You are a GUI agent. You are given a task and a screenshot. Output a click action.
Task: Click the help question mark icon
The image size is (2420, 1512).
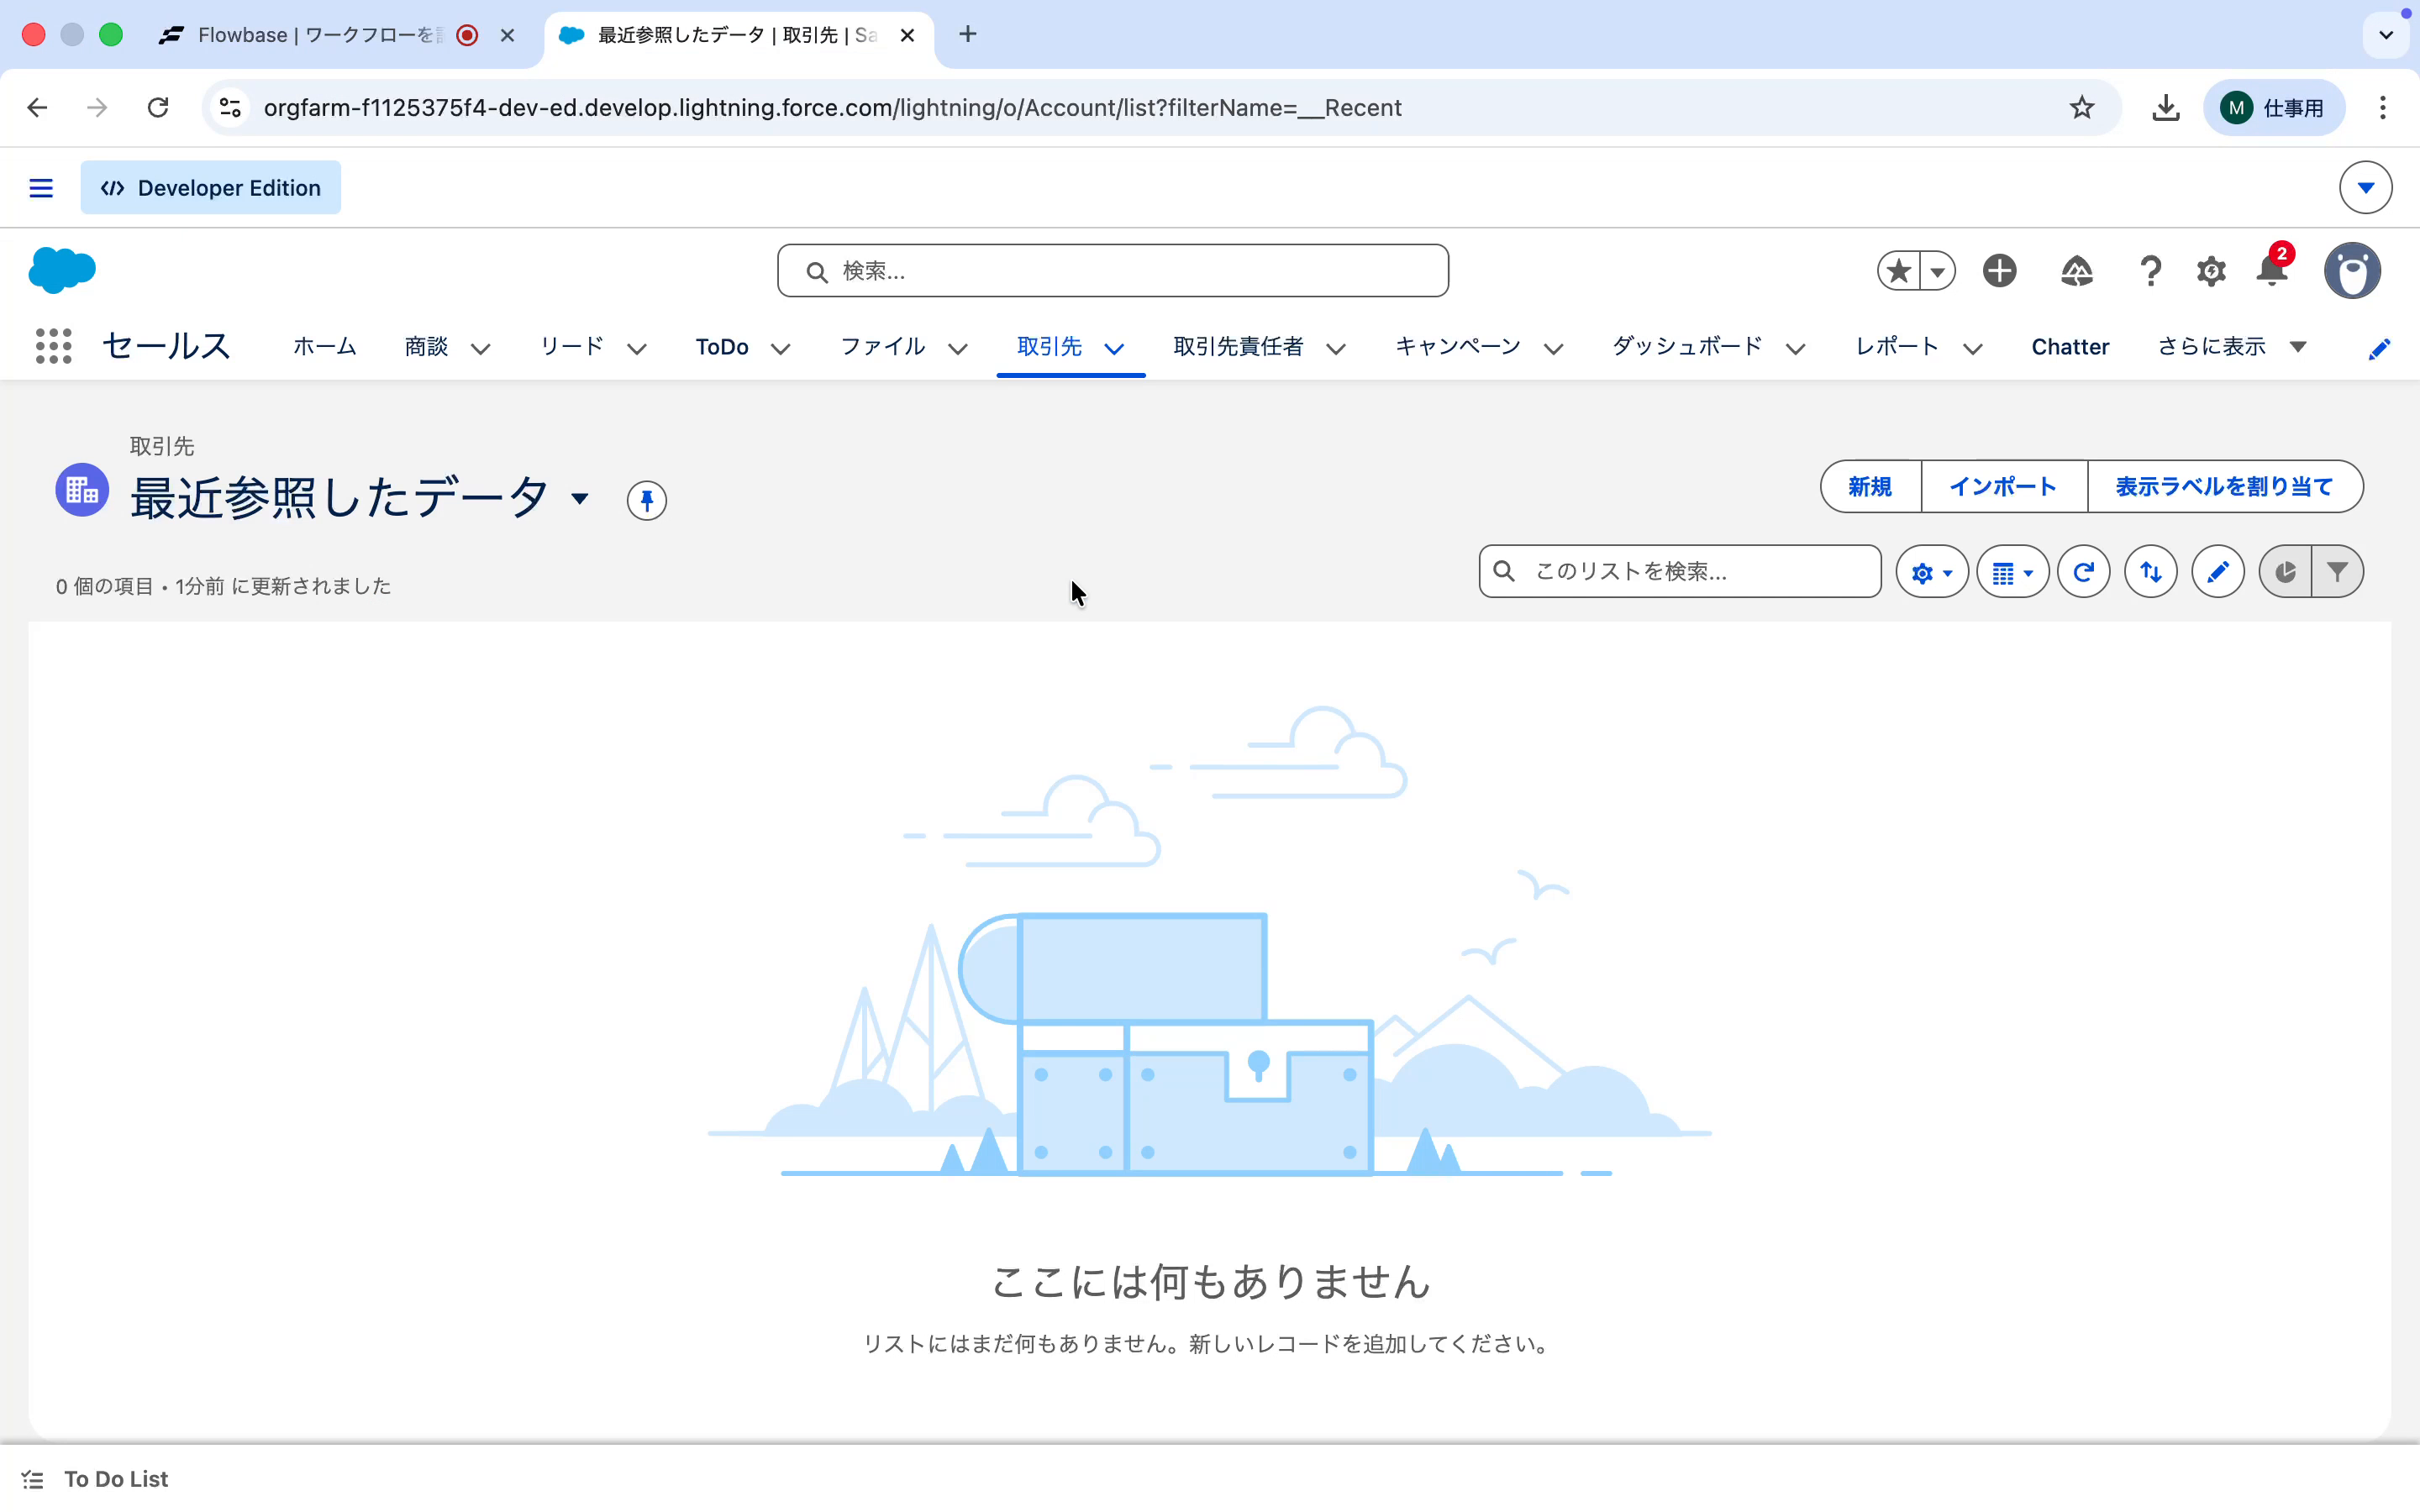click(2149, 271)
